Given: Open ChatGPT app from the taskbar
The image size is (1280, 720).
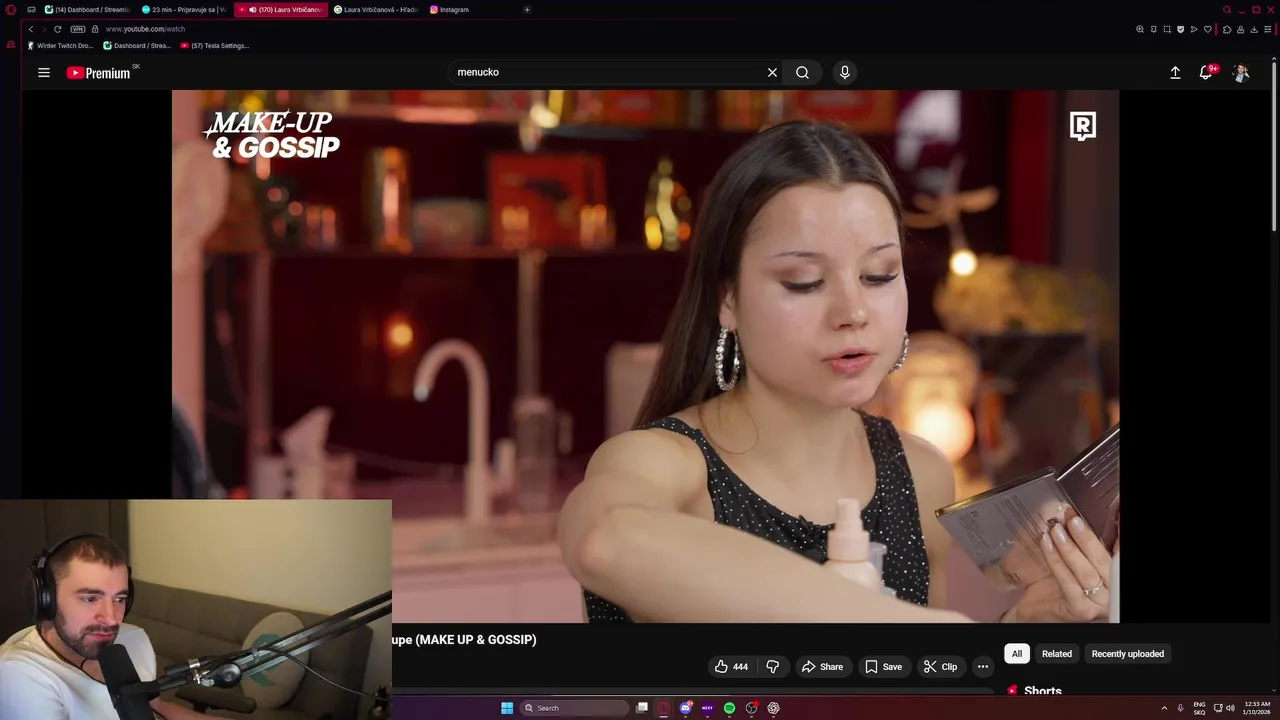Looking at the screenshot, I should click(773, 708).
